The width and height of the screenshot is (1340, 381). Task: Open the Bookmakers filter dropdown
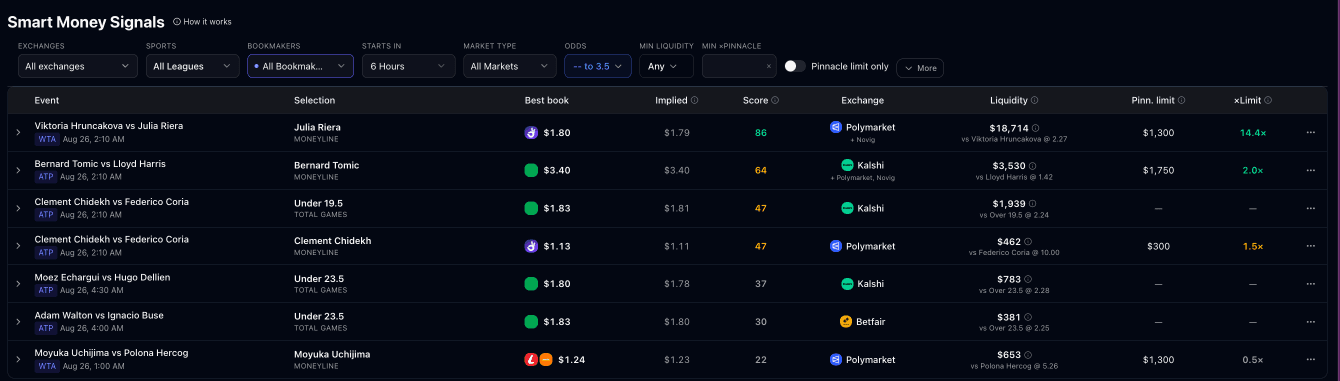coord(301,66)
